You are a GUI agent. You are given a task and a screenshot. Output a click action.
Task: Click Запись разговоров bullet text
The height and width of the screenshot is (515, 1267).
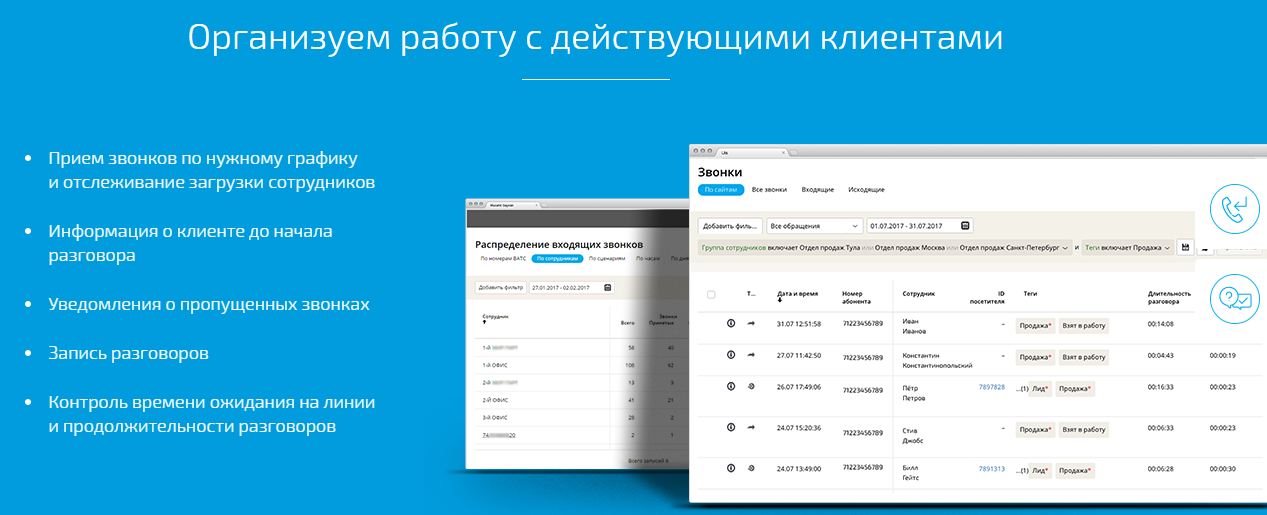point(128,353)
